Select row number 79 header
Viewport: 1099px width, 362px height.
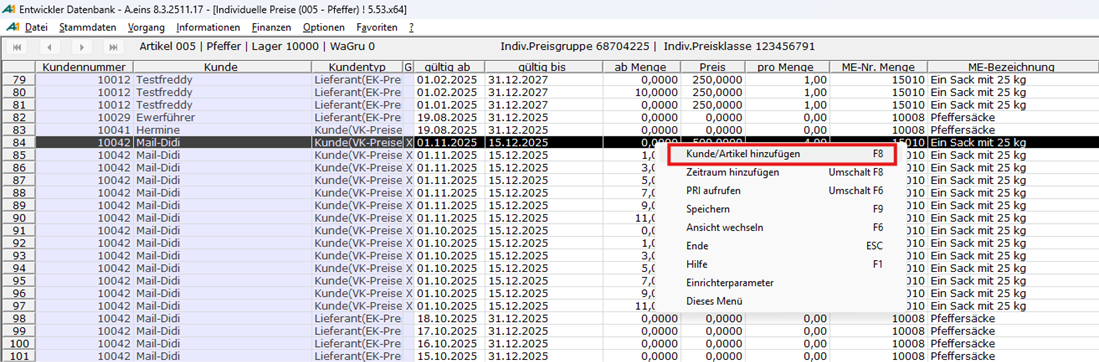[18, 79]
